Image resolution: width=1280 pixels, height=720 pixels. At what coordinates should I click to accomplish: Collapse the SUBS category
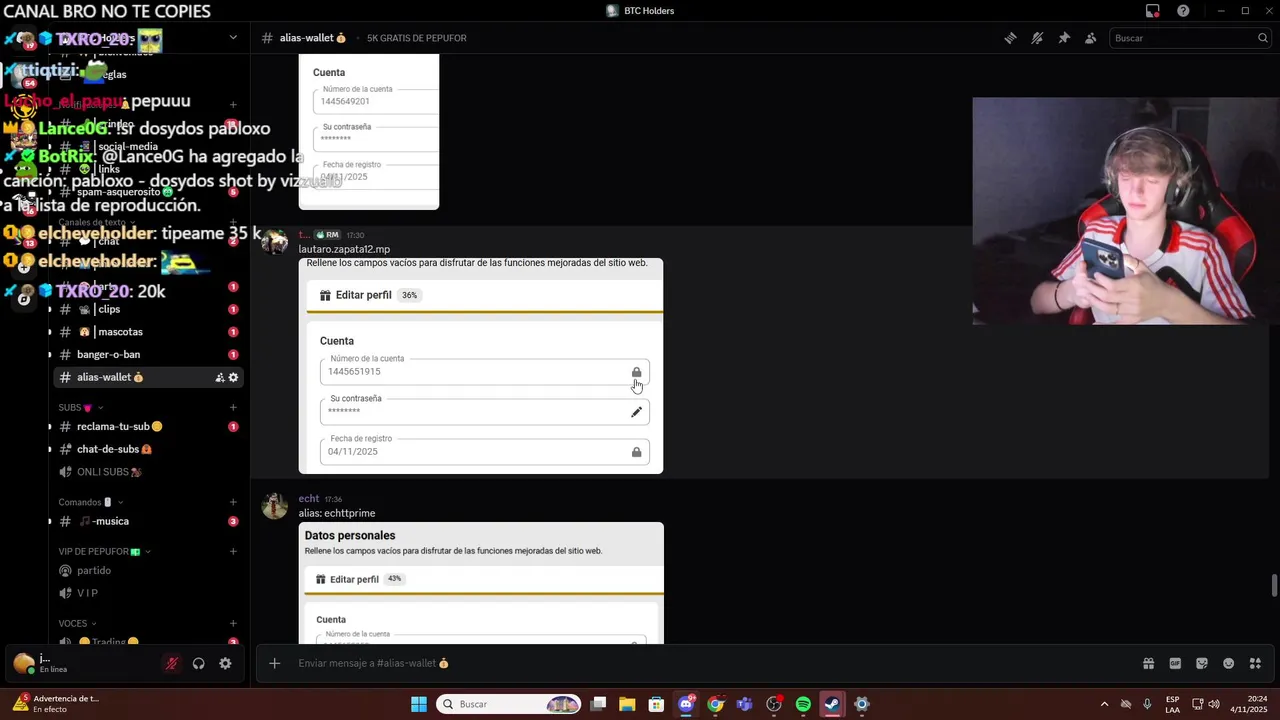click(79, 408)
